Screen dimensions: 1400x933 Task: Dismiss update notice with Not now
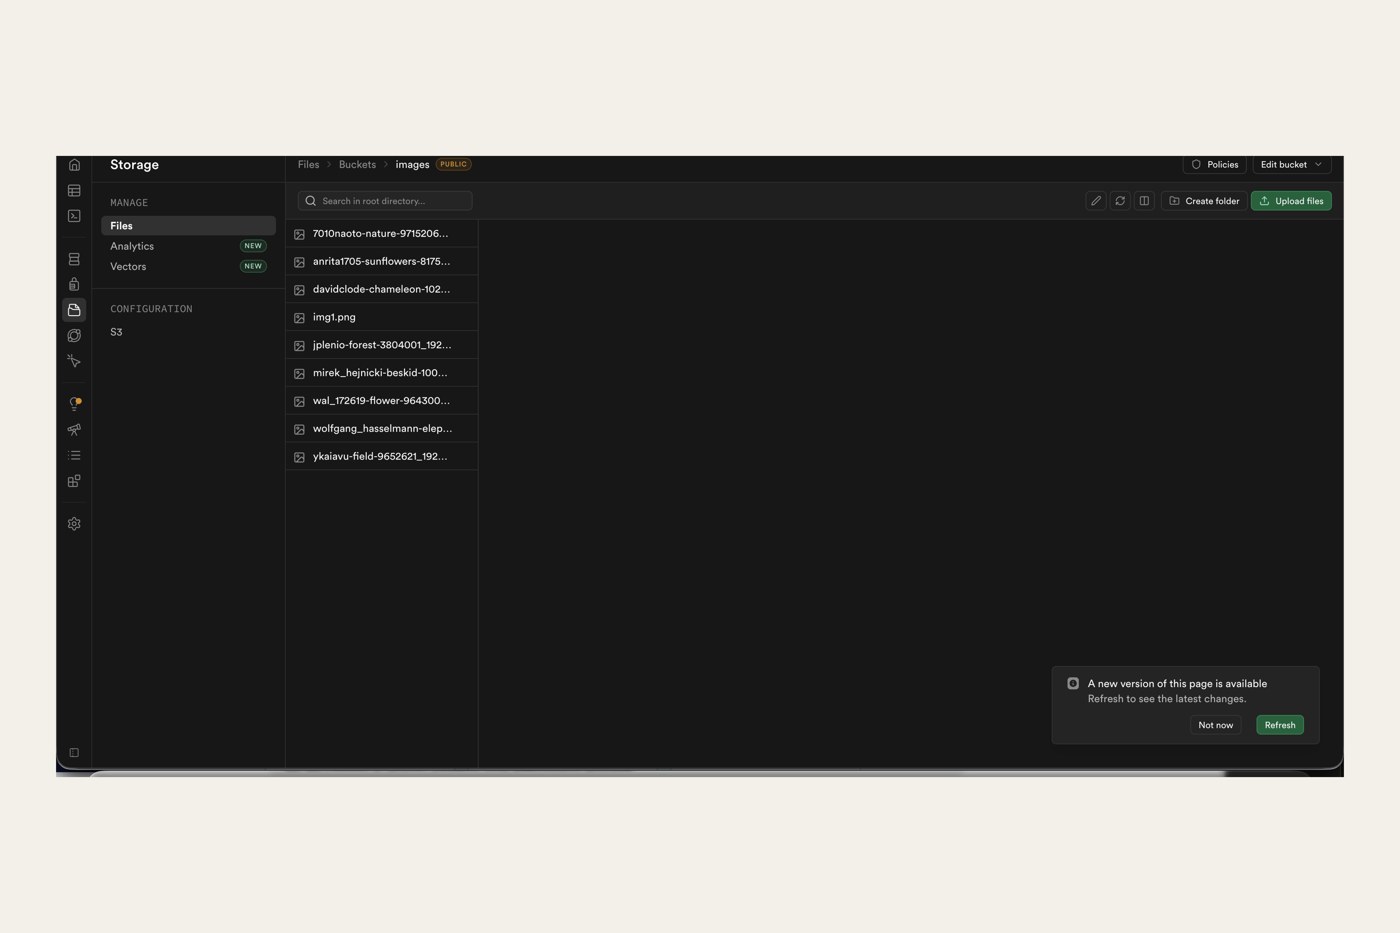click(1215, 725)
